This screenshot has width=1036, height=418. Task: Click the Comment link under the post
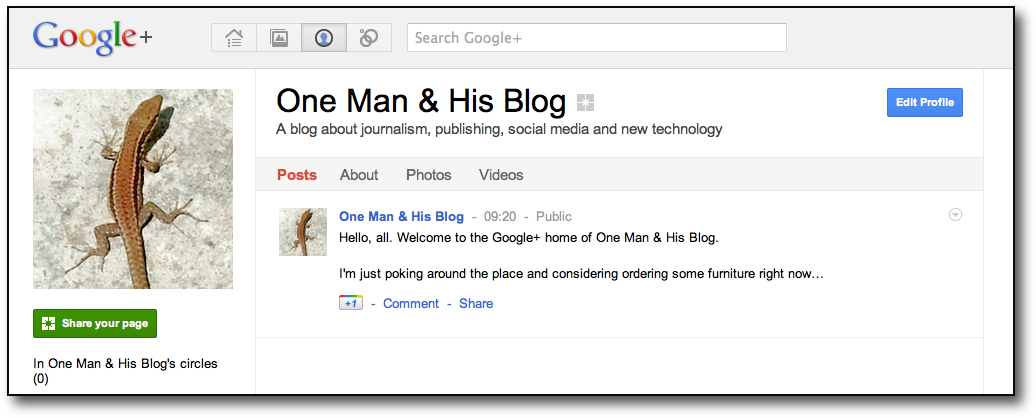click(411, 304)
